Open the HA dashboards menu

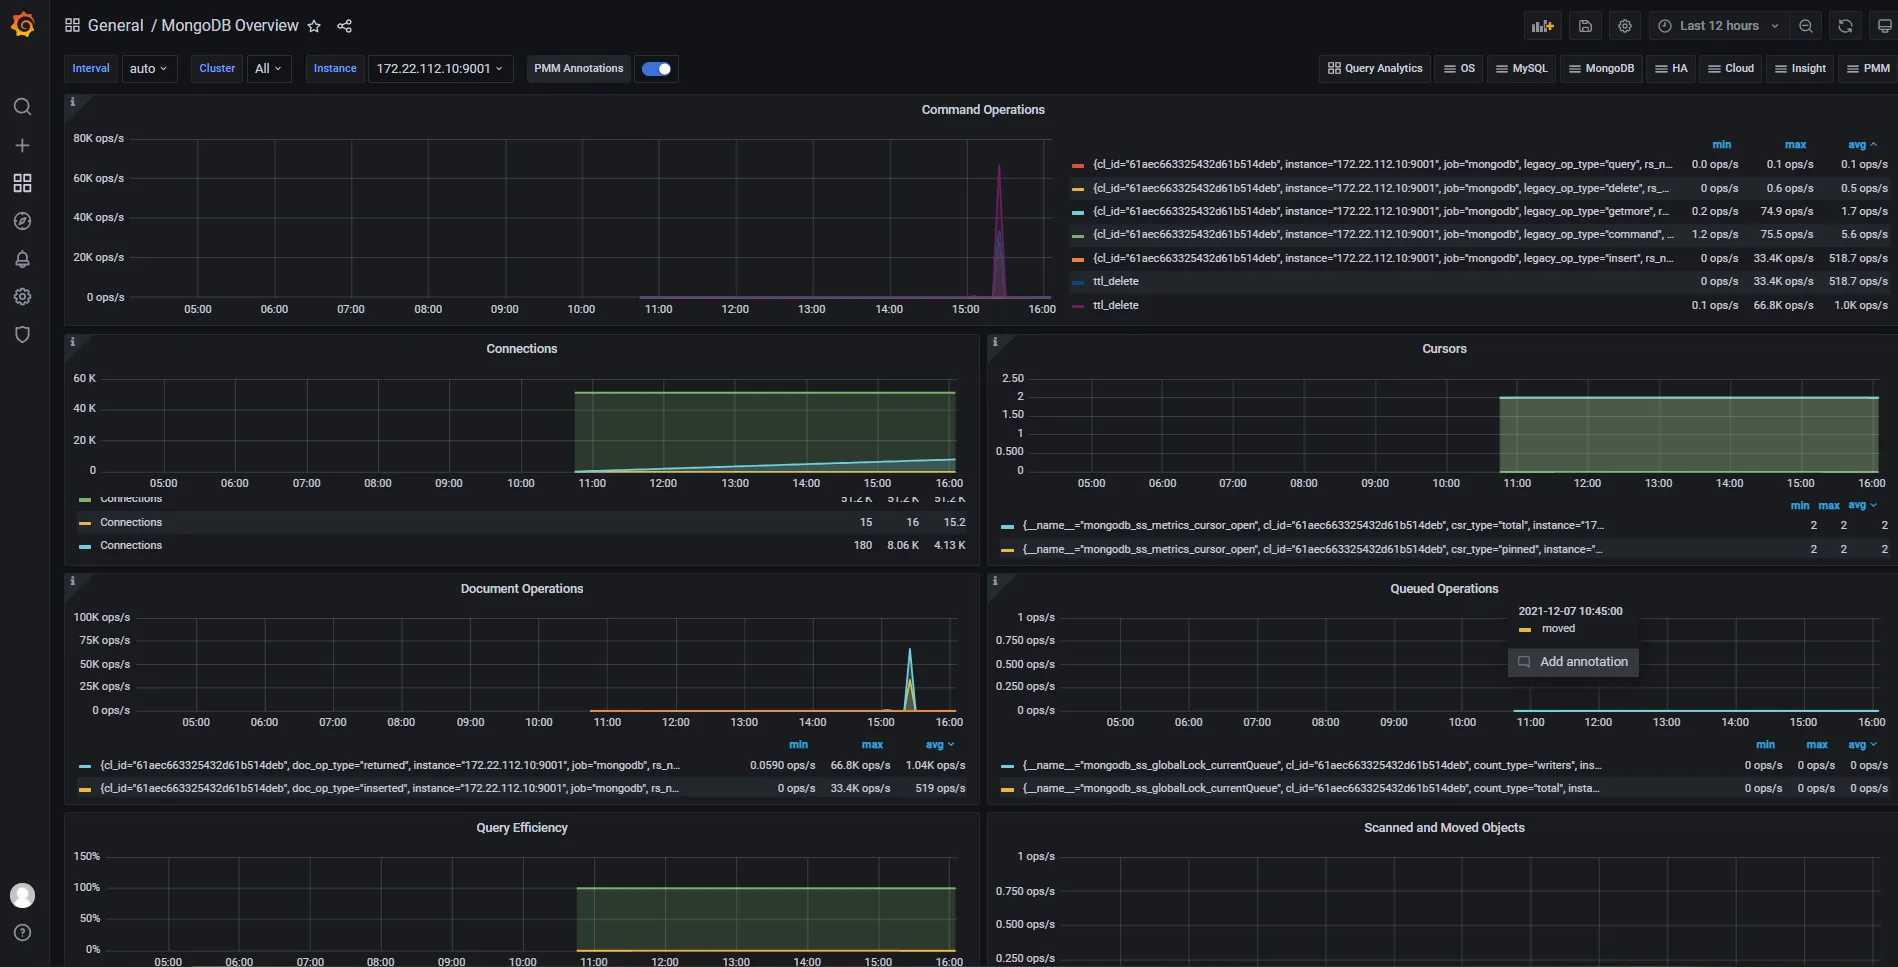tap(1671, 69)
